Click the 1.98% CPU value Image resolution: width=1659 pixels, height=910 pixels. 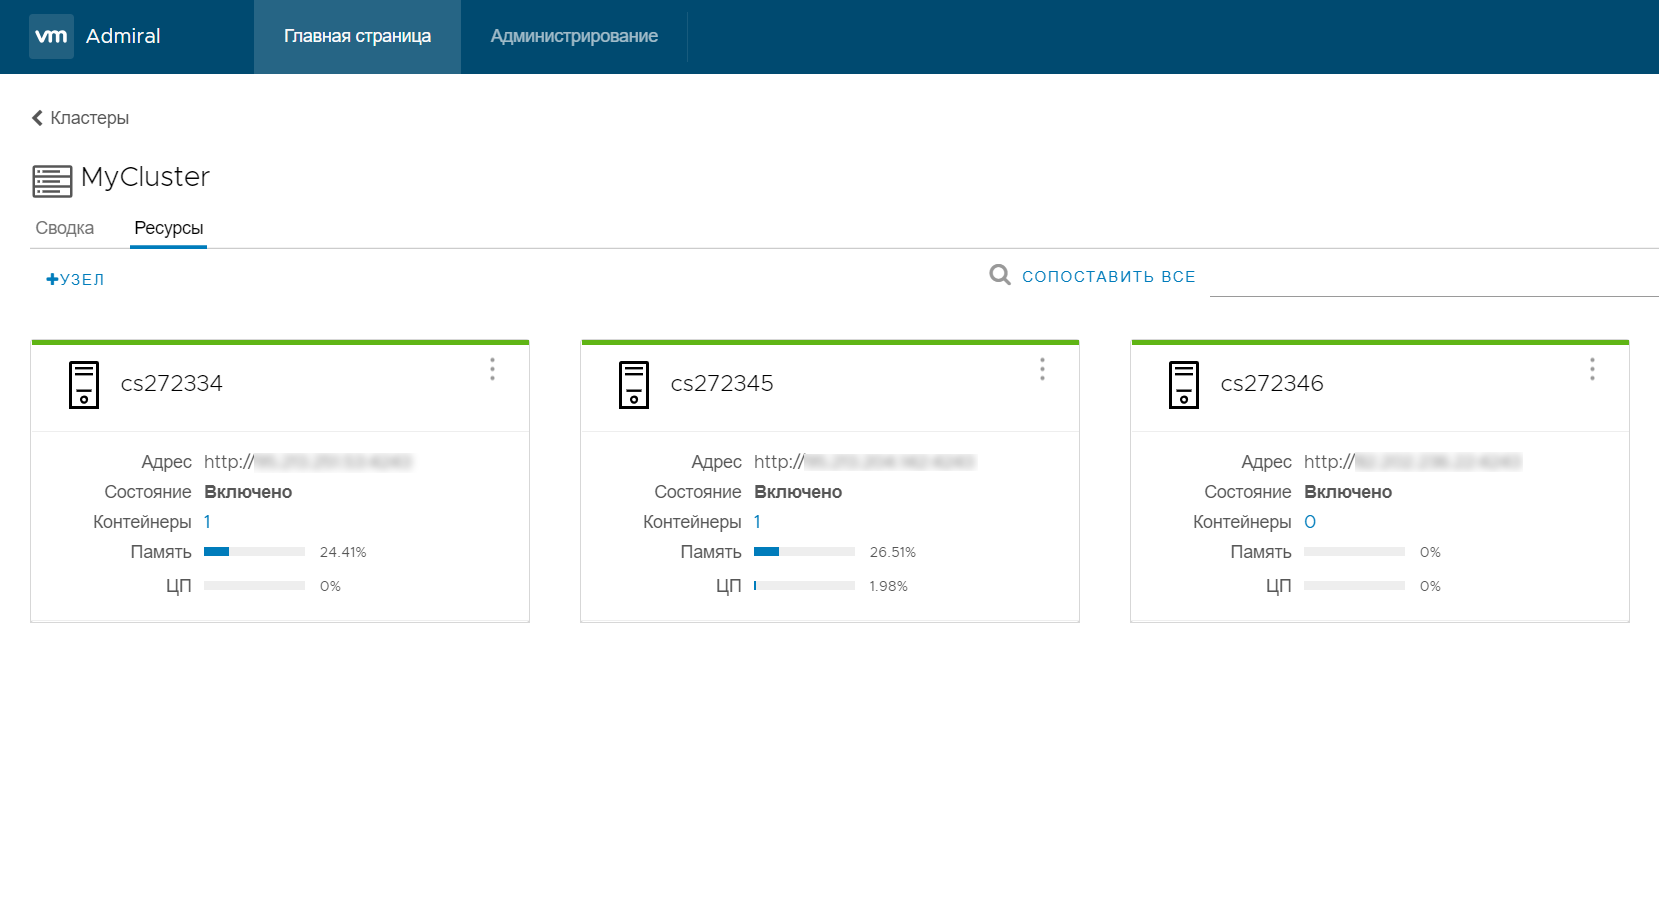coord(888,586)
